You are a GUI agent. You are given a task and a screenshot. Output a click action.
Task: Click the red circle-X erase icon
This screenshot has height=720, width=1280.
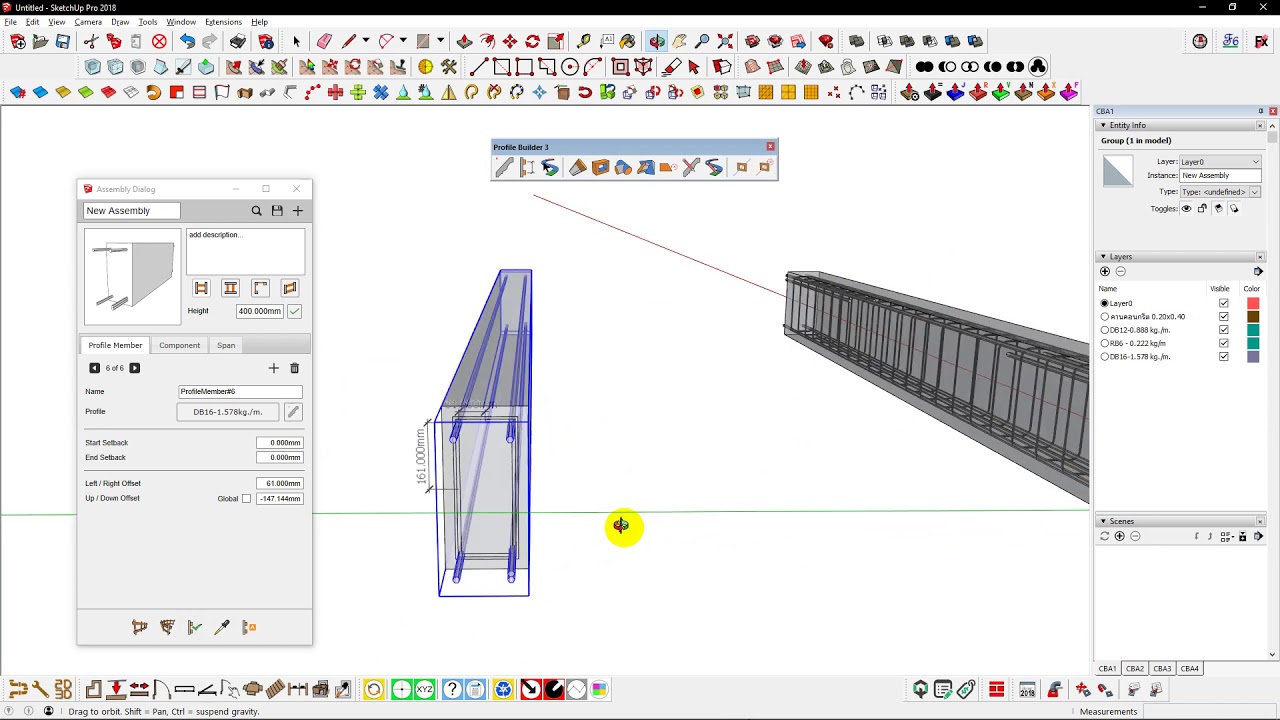(159, 41)
